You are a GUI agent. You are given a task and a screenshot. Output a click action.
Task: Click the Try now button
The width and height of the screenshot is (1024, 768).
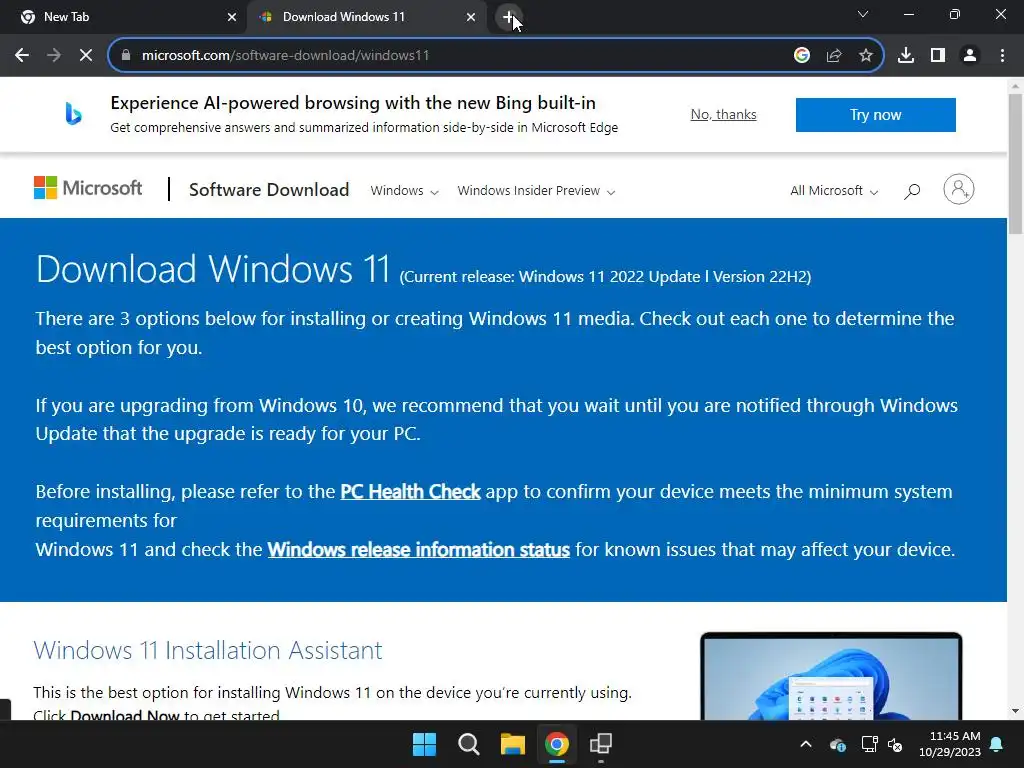876,115
